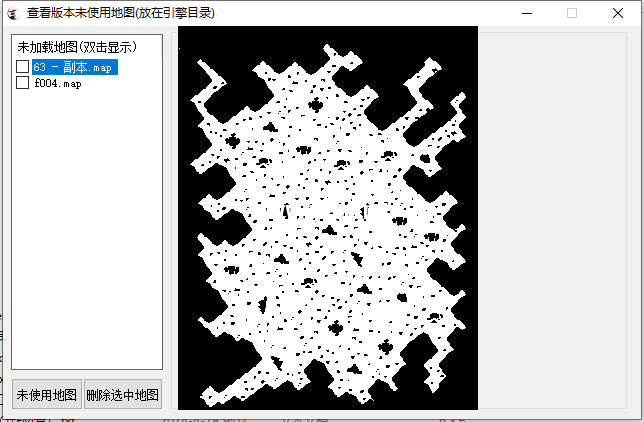Click the map preview image

tap(328, 218)
